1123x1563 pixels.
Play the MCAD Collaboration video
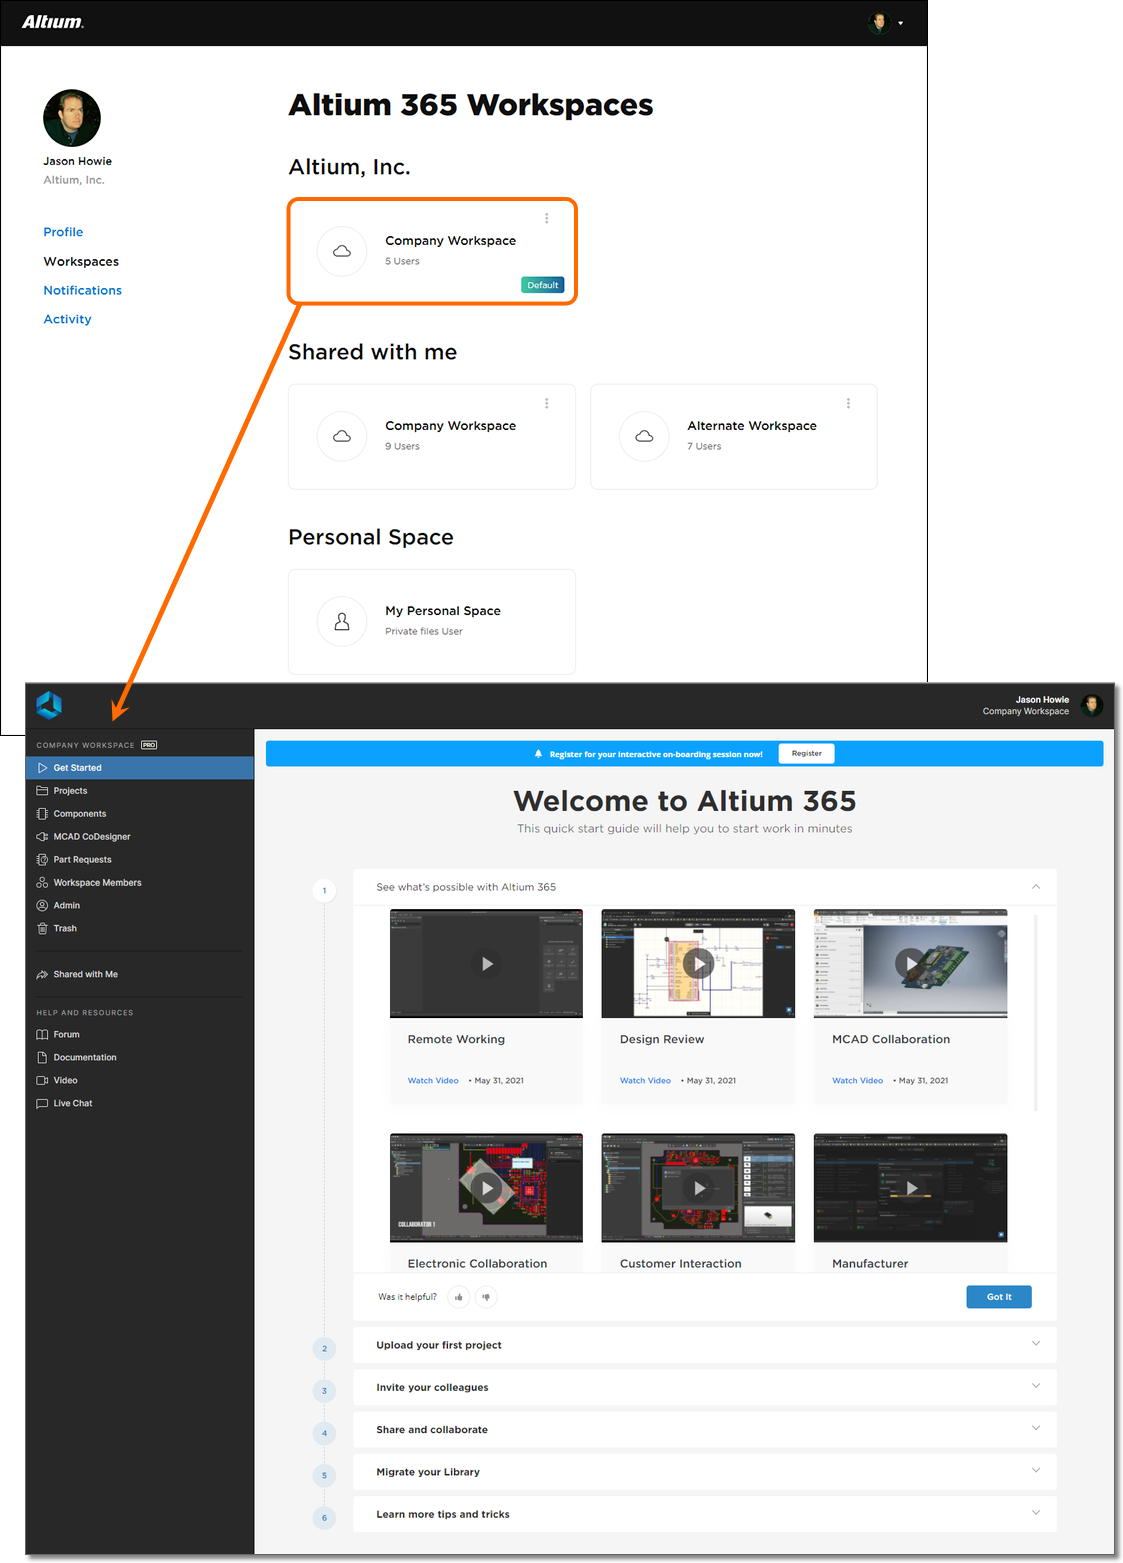coord(910,964)
